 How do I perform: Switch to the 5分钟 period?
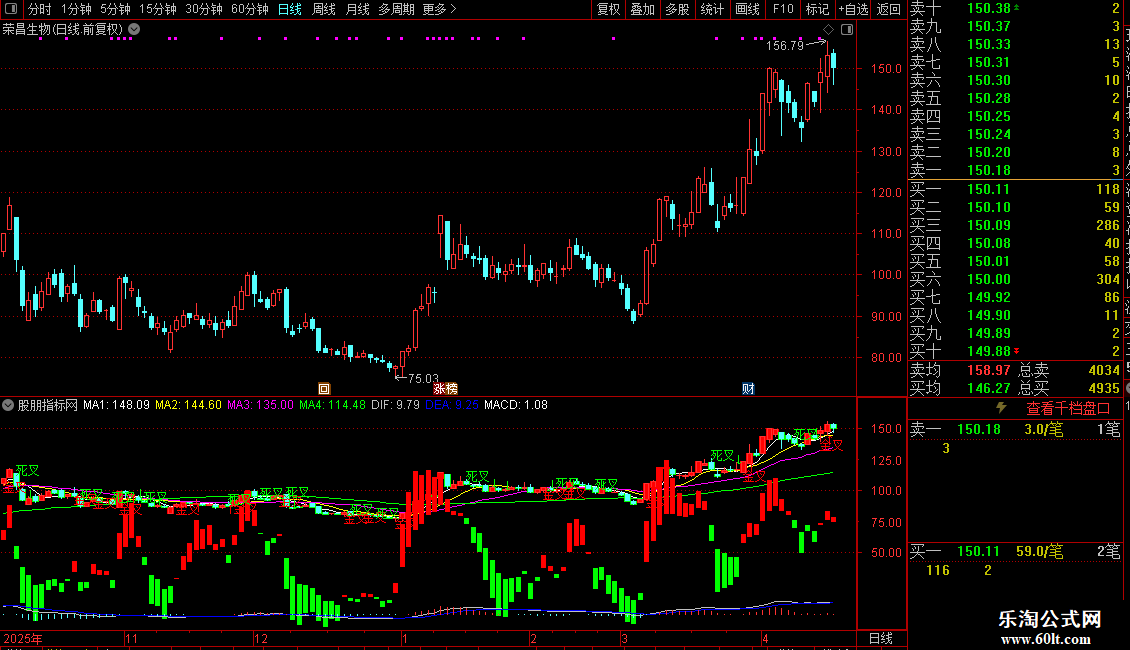tap(115, 9)
